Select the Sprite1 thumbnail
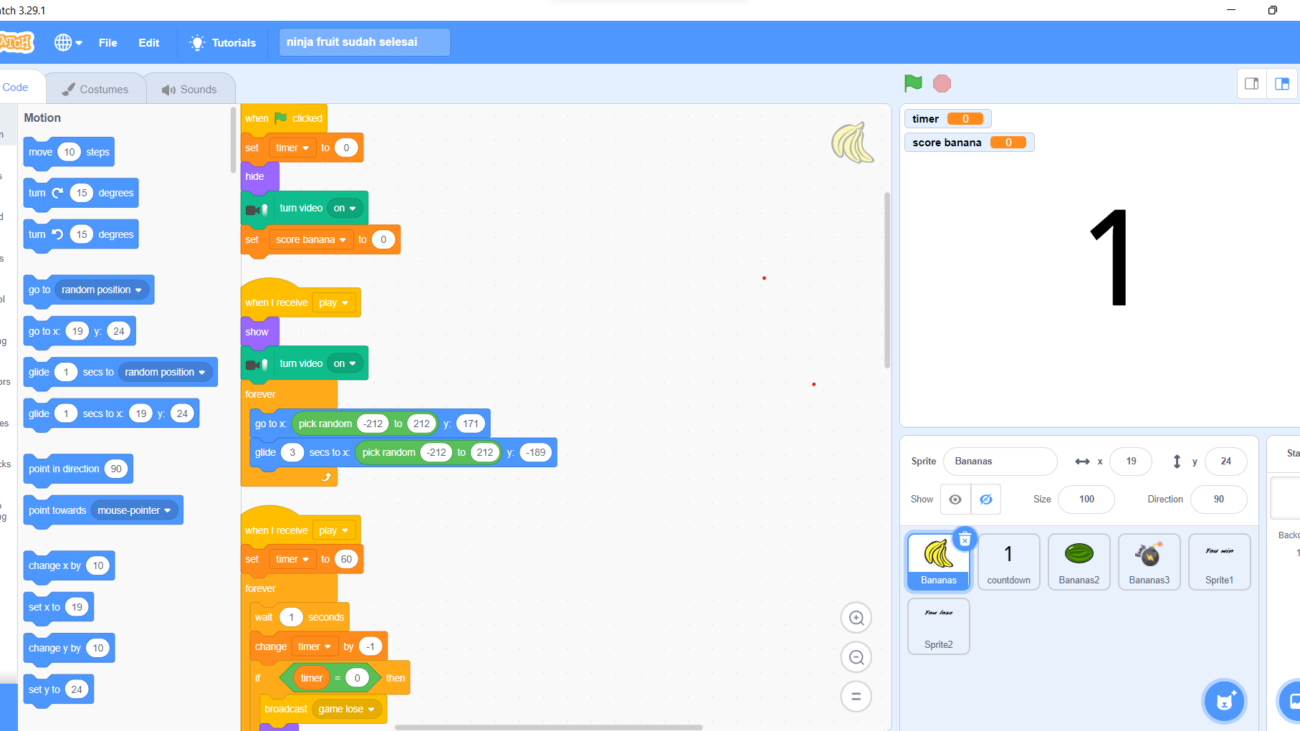 point(1219,561)
